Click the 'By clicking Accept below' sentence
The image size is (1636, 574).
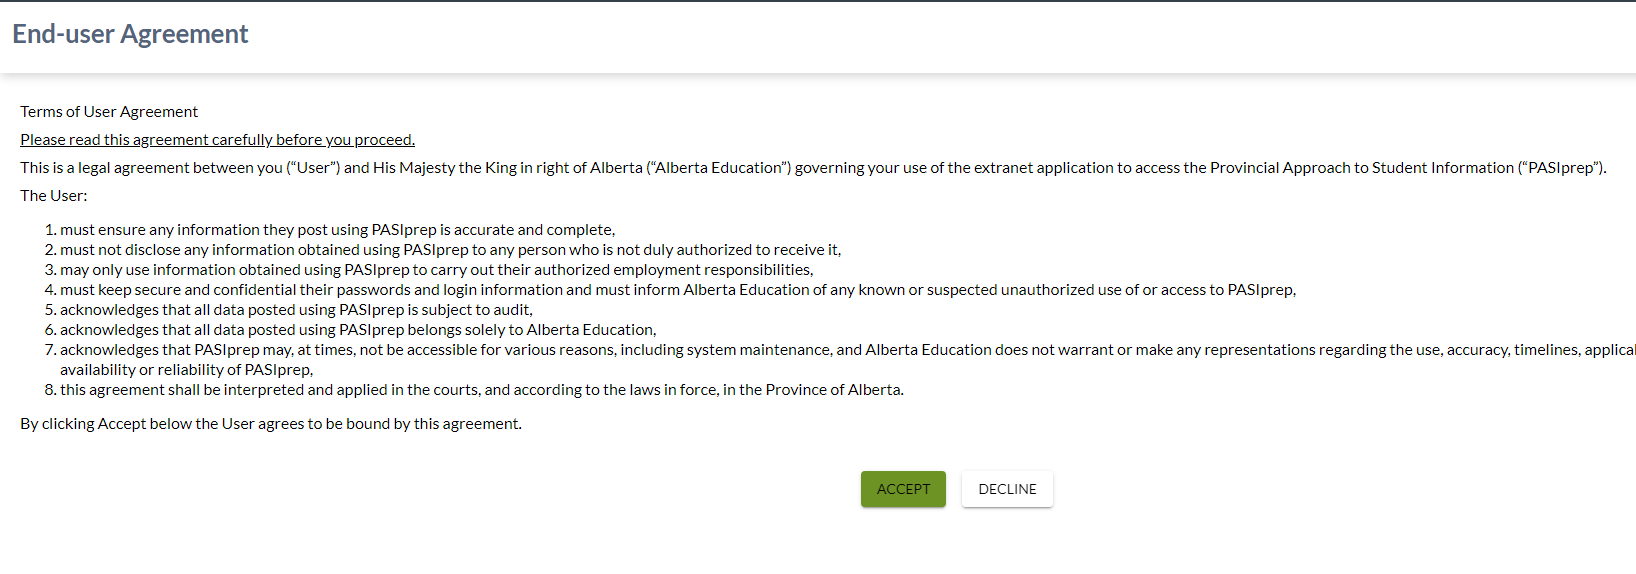[x=271, y=424]
